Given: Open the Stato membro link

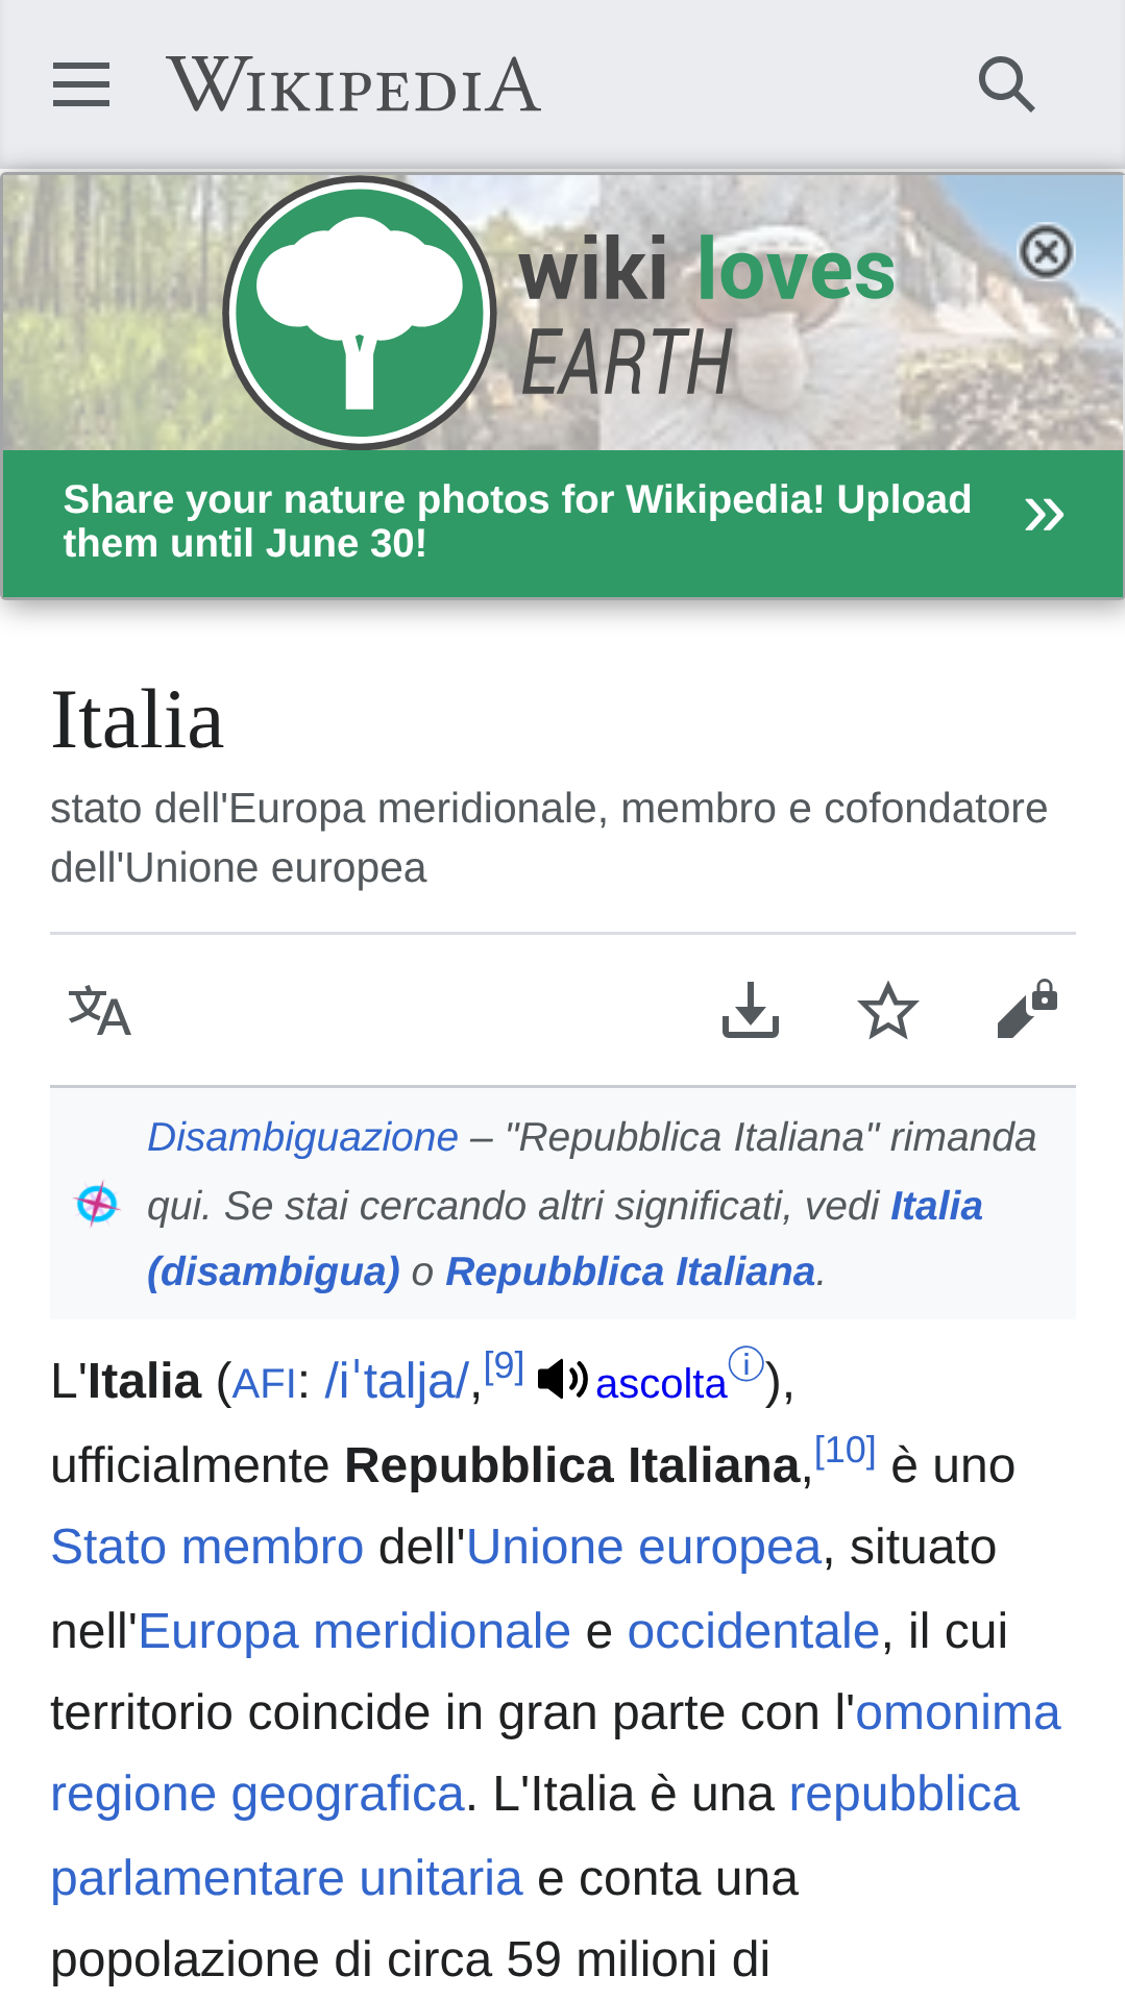Looking at the screenshot, I should click(x=207, y=1547).
